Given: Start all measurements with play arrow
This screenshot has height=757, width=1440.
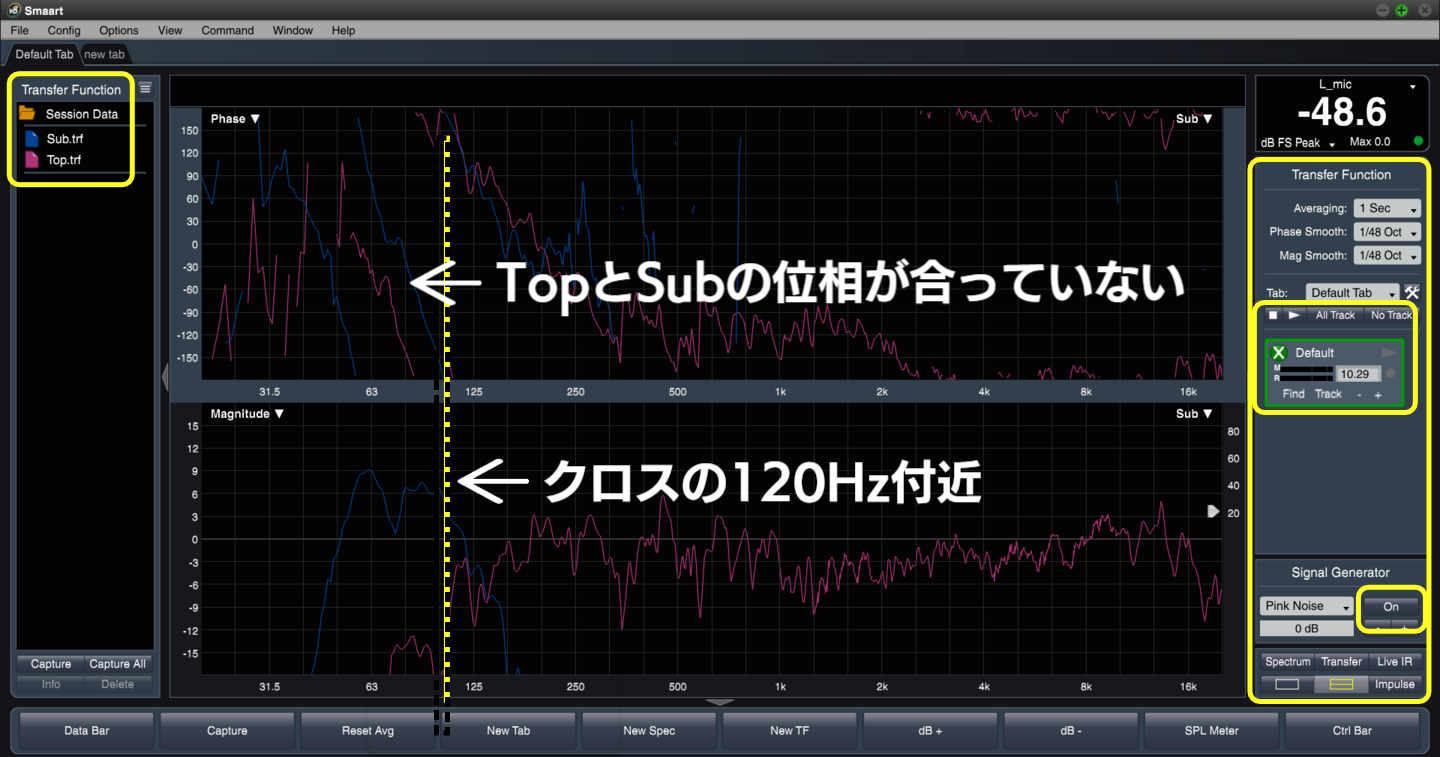Looking at the screenshot, I should [1294, 315].
